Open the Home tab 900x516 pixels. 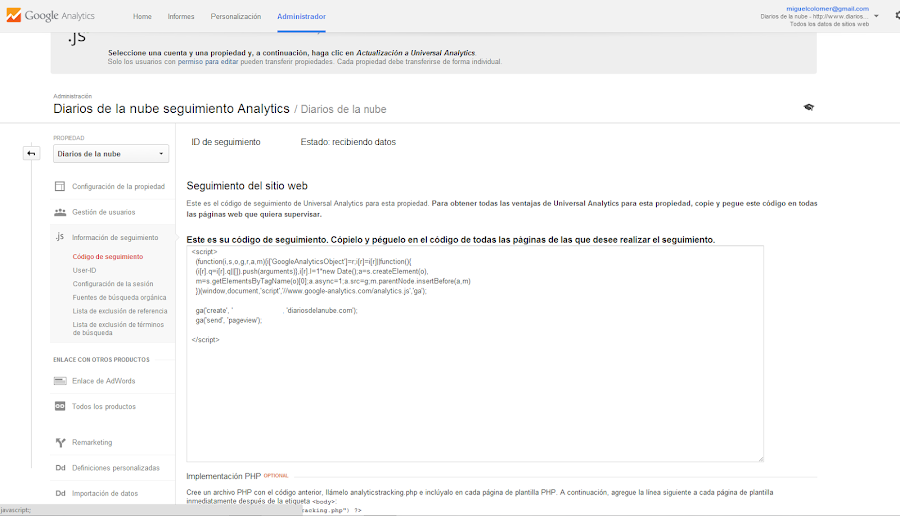(142, 17)
